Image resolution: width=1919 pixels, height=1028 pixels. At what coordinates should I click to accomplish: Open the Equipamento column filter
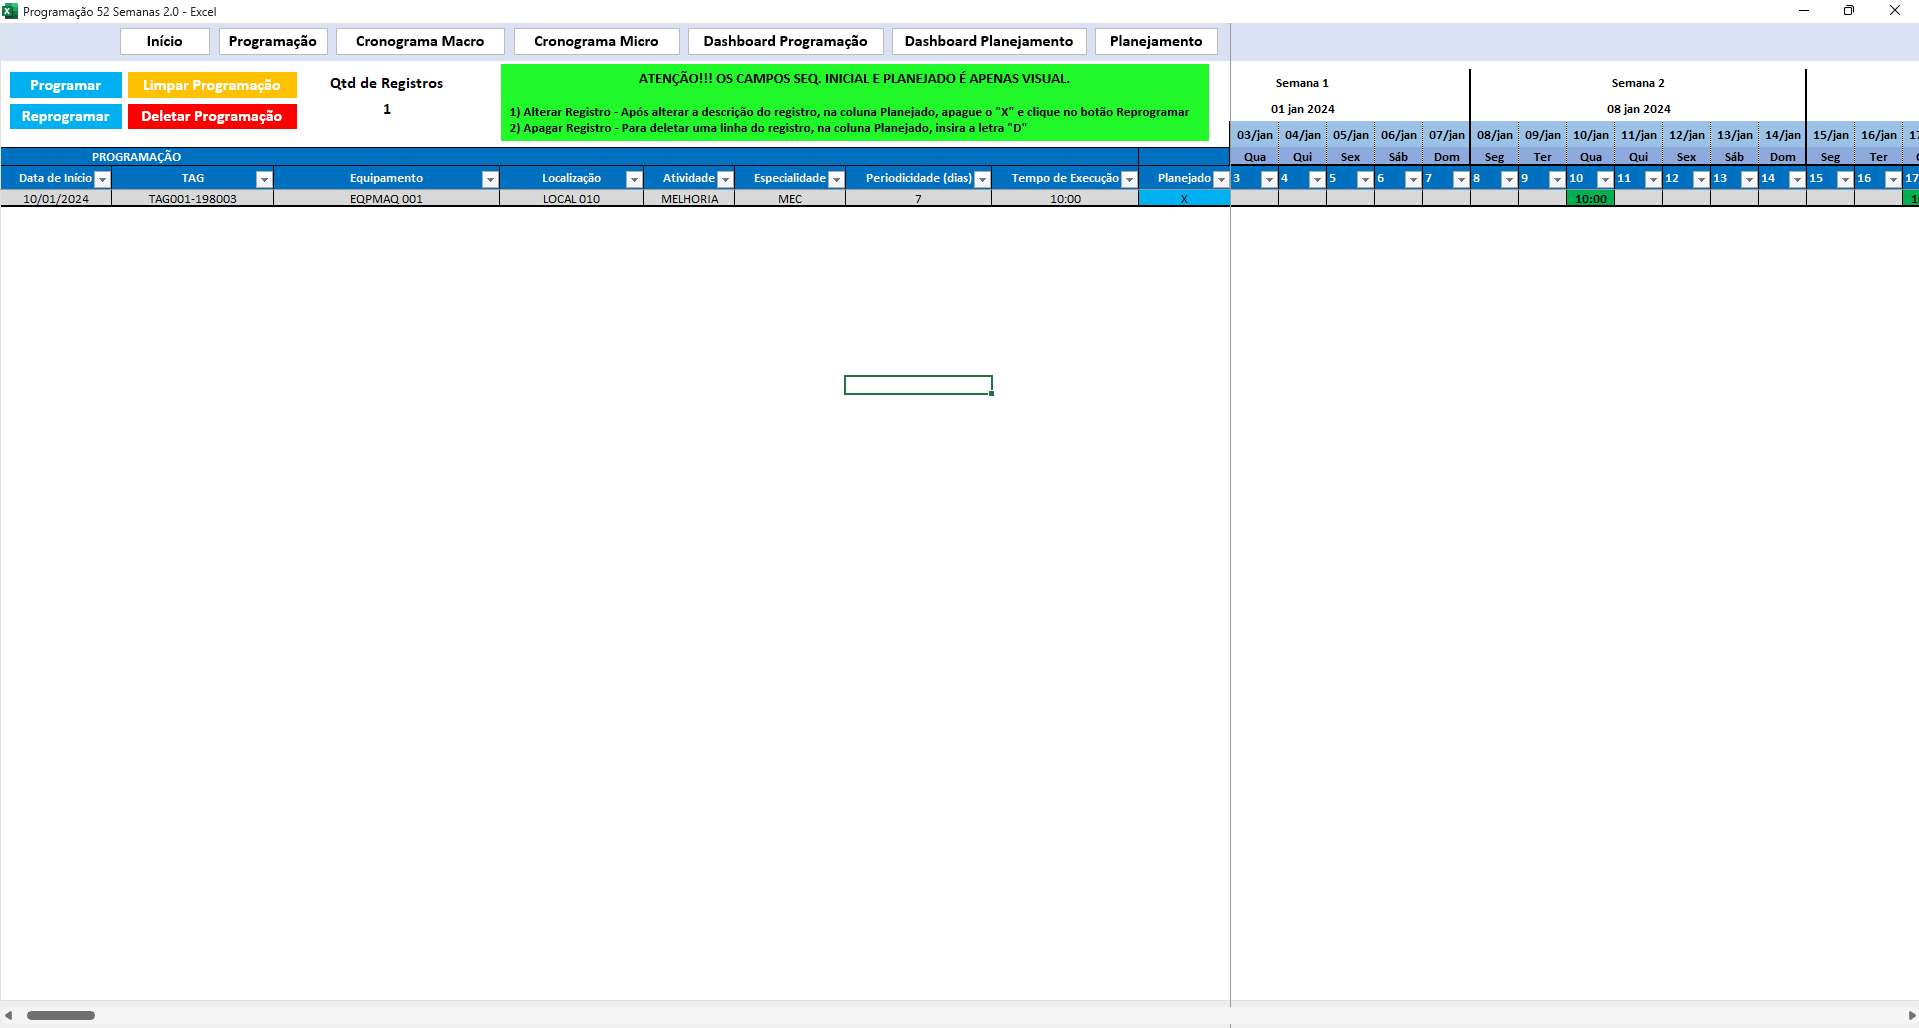point(490,179)
